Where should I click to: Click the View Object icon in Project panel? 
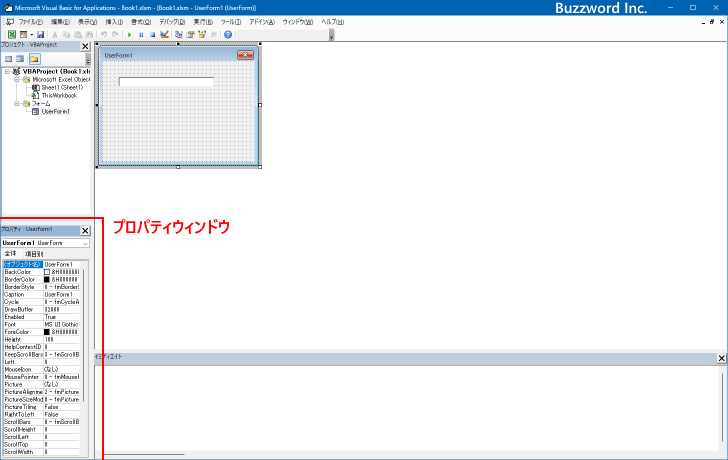click(20, 59)
